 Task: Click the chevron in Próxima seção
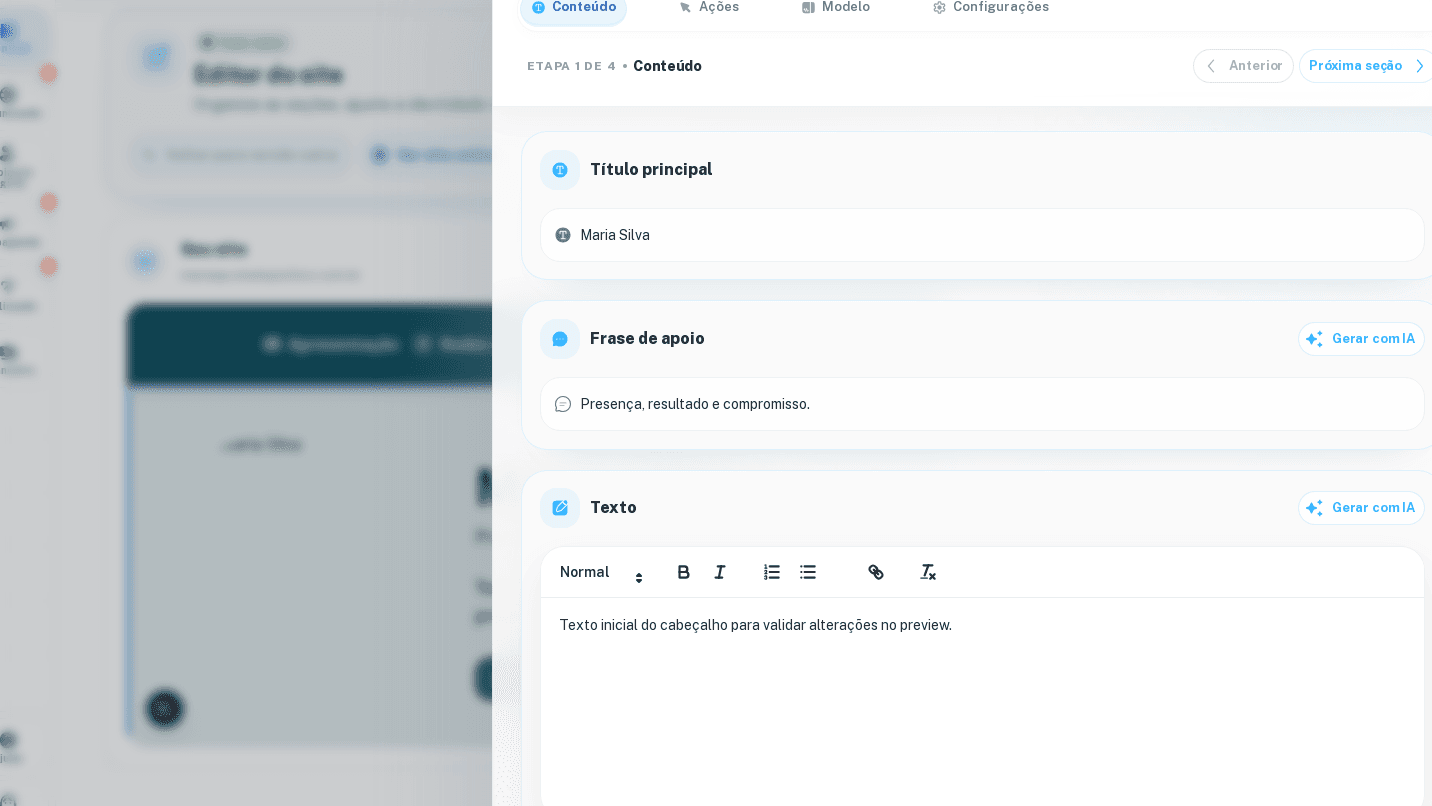click(1419, 66)
